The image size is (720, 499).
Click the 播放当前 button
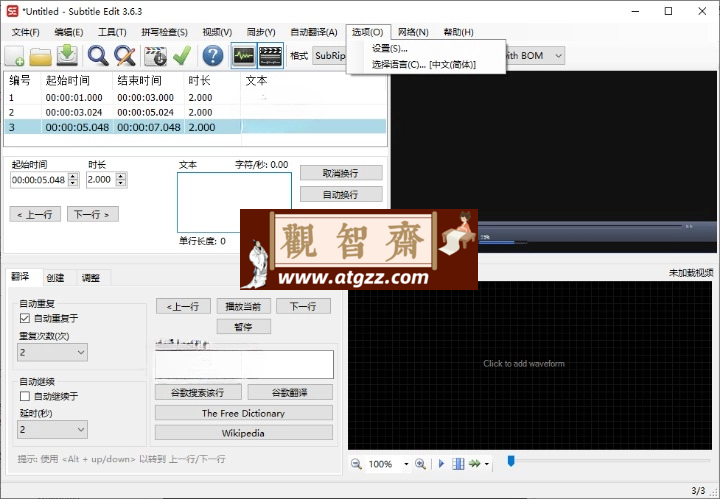click(243, 306)
